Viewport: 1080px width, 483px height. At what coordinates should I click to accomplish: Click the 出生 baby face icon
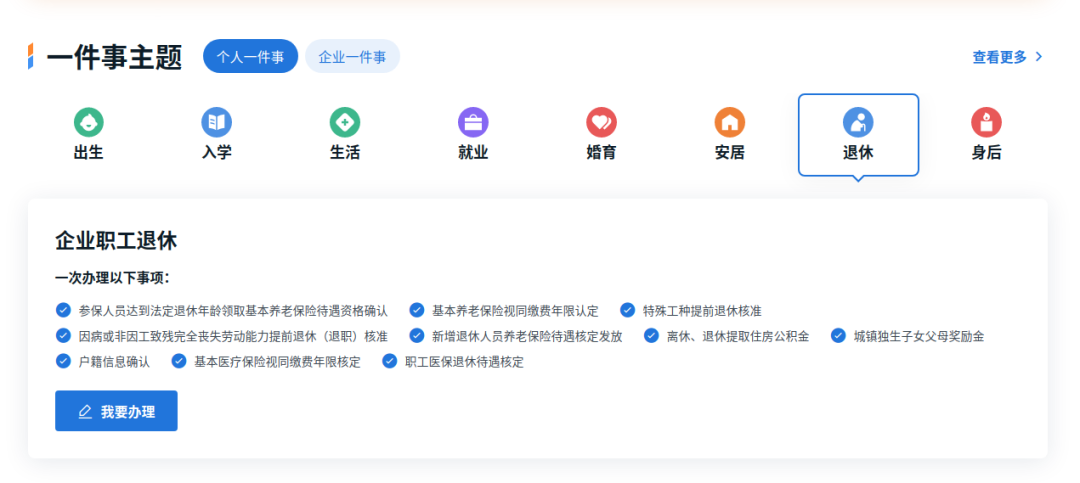coord(89,123)
